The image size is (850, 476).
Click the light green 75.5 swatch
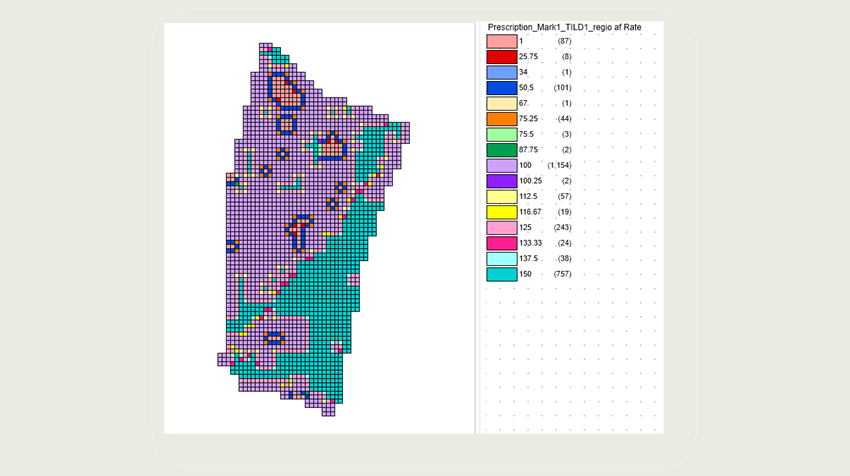coord(501,134)
